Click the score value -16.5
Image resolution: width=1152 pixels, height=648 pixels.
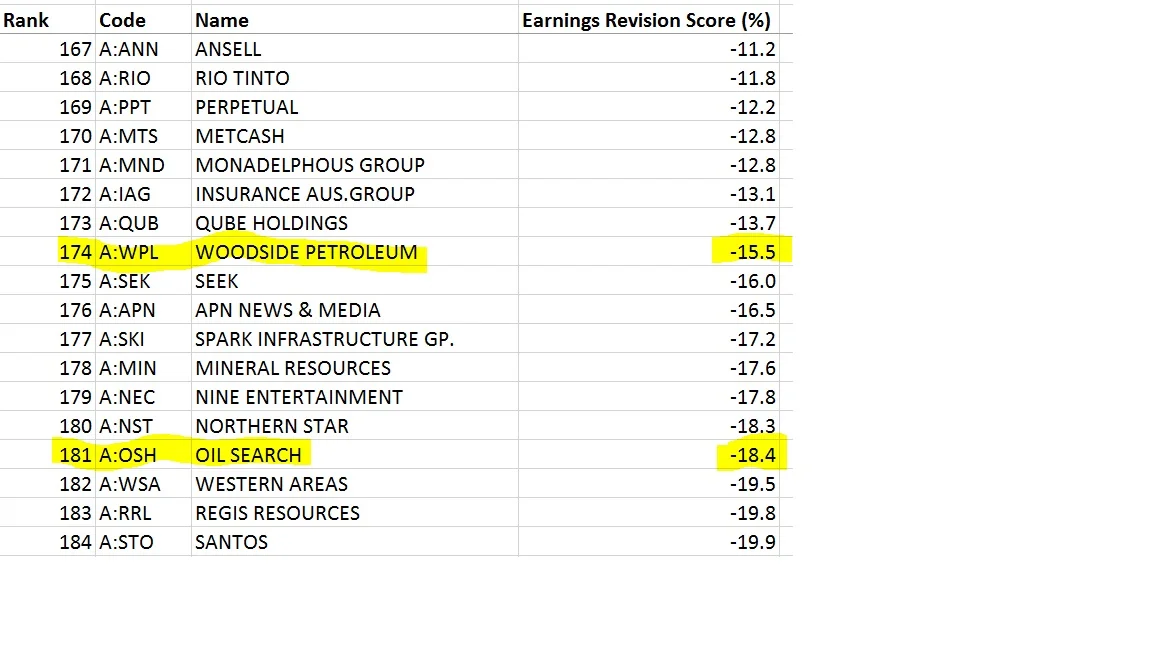(752, 310)
